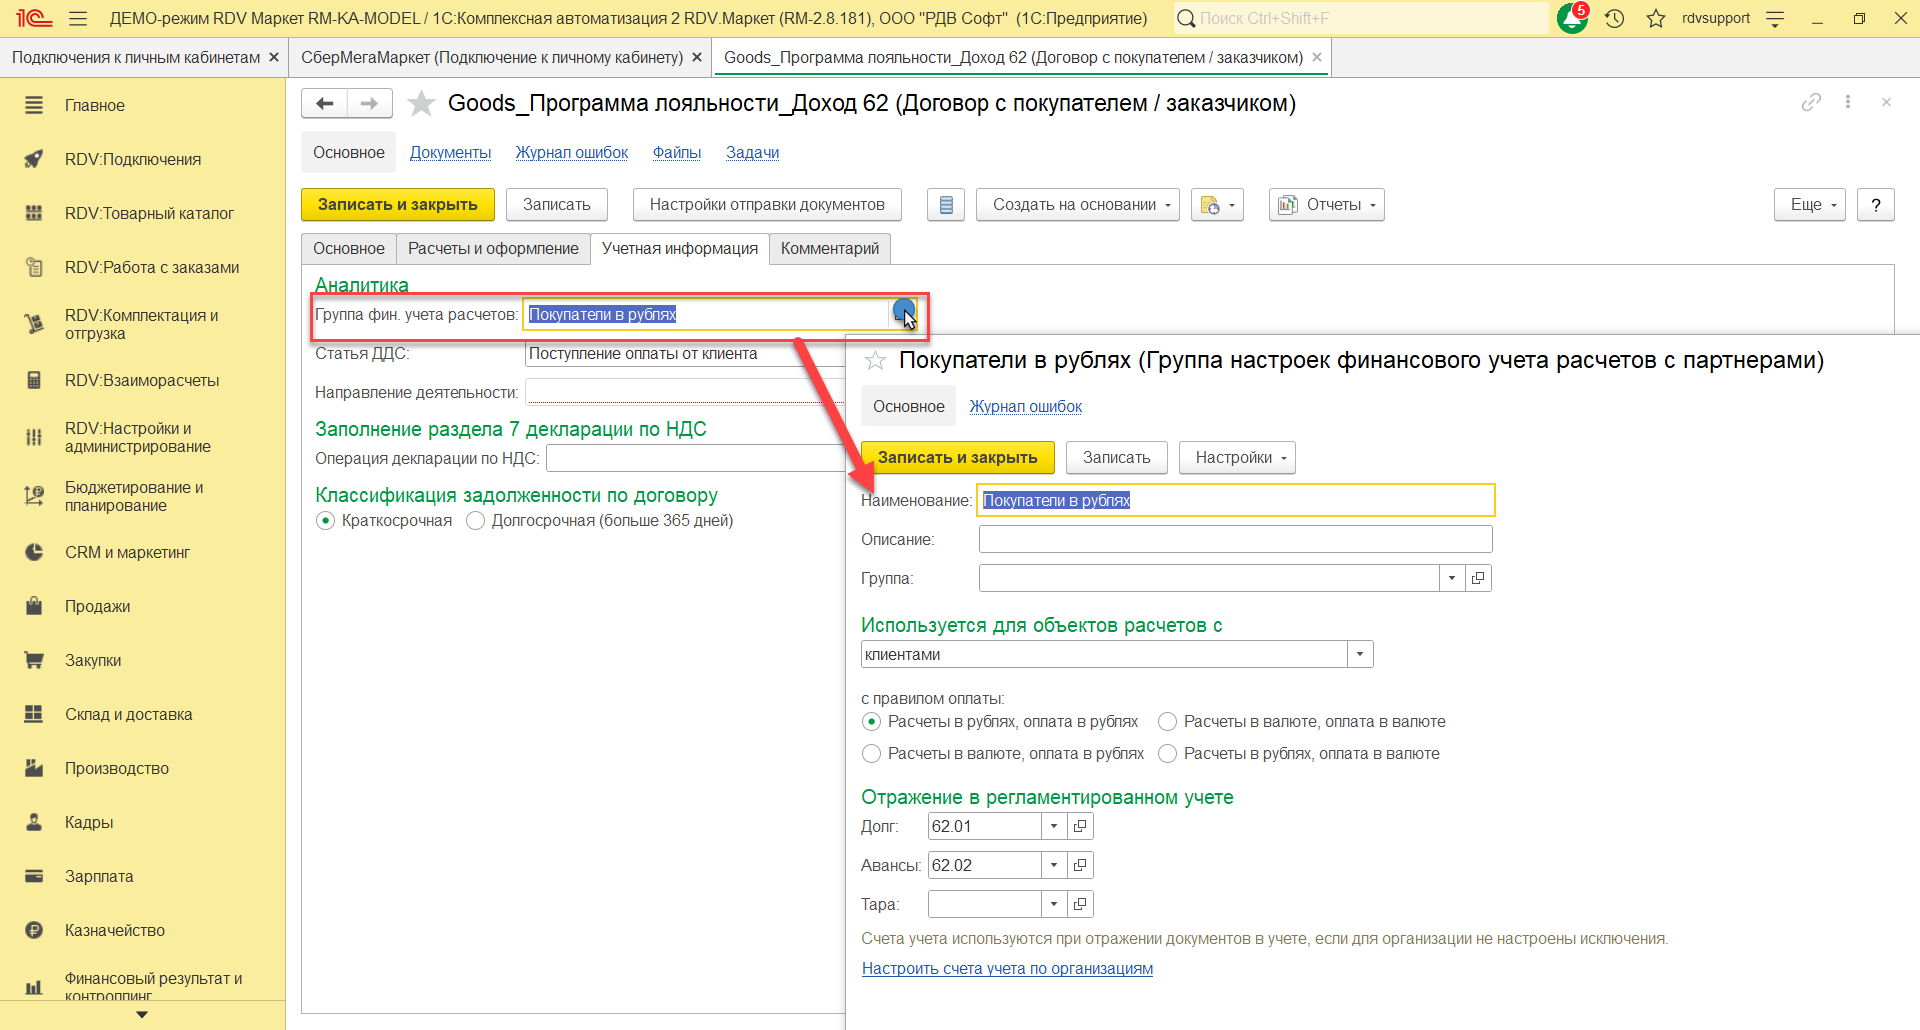Expand the клиентами objects dropdown
Screen dimensions: 1920x1030
[1359, 655]
